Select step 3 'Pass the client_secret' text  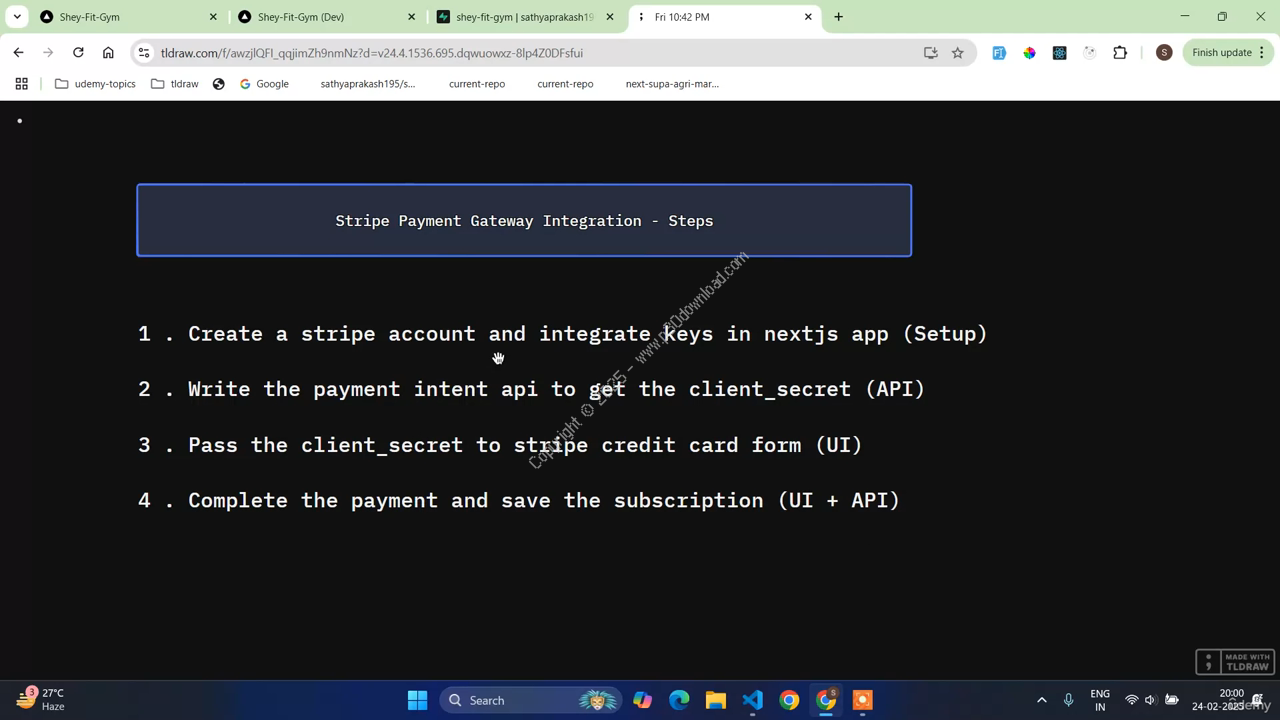click(500, 445)
